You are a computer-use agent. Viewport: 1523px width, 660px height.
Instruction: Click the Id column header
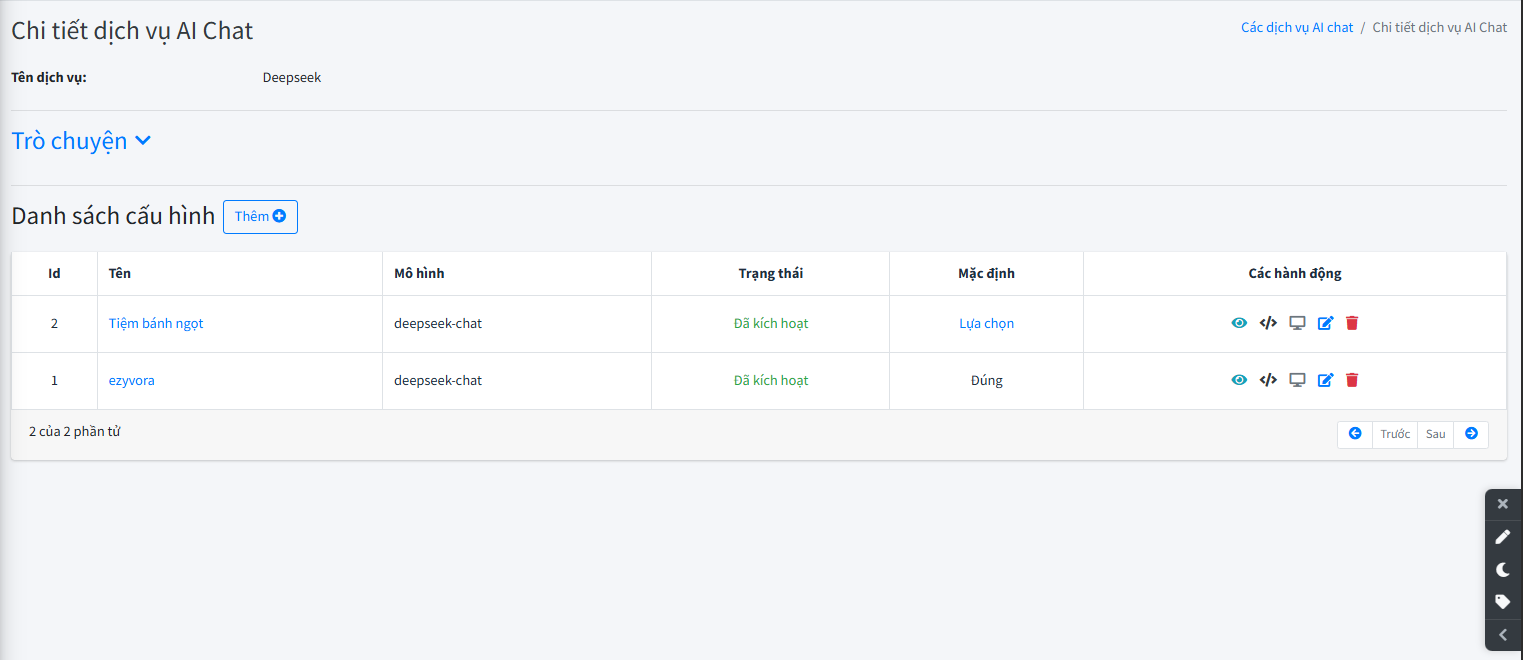coord(54,273)
